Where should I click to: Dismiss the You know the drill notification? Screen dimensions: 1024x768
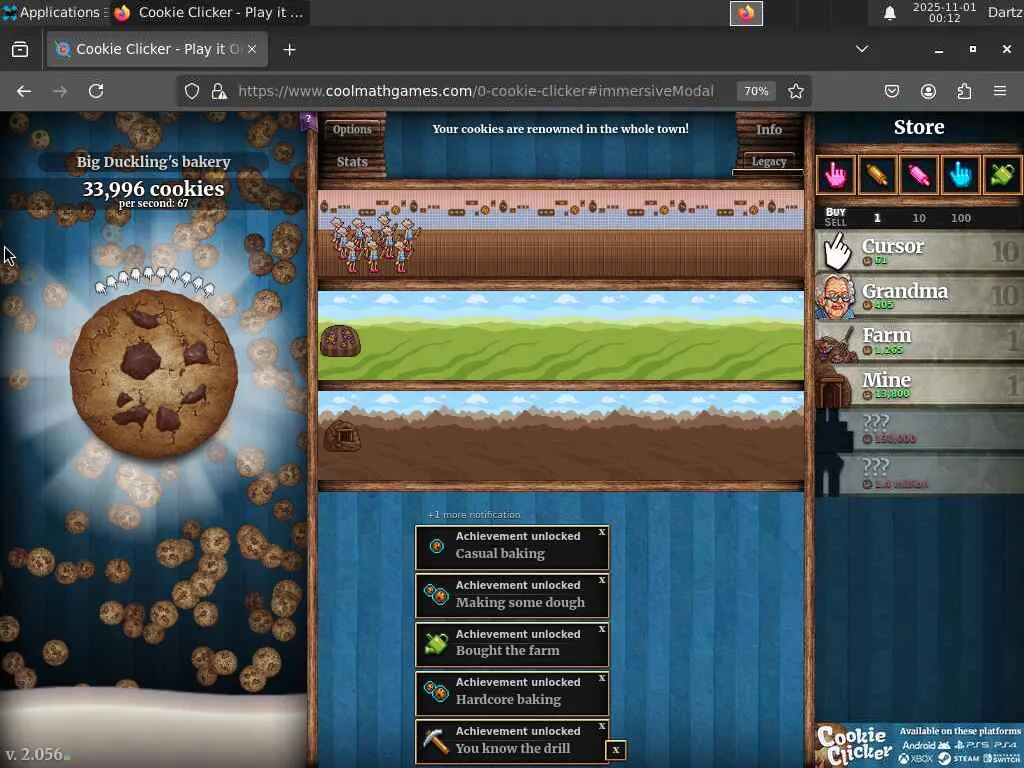click(602, 726)
